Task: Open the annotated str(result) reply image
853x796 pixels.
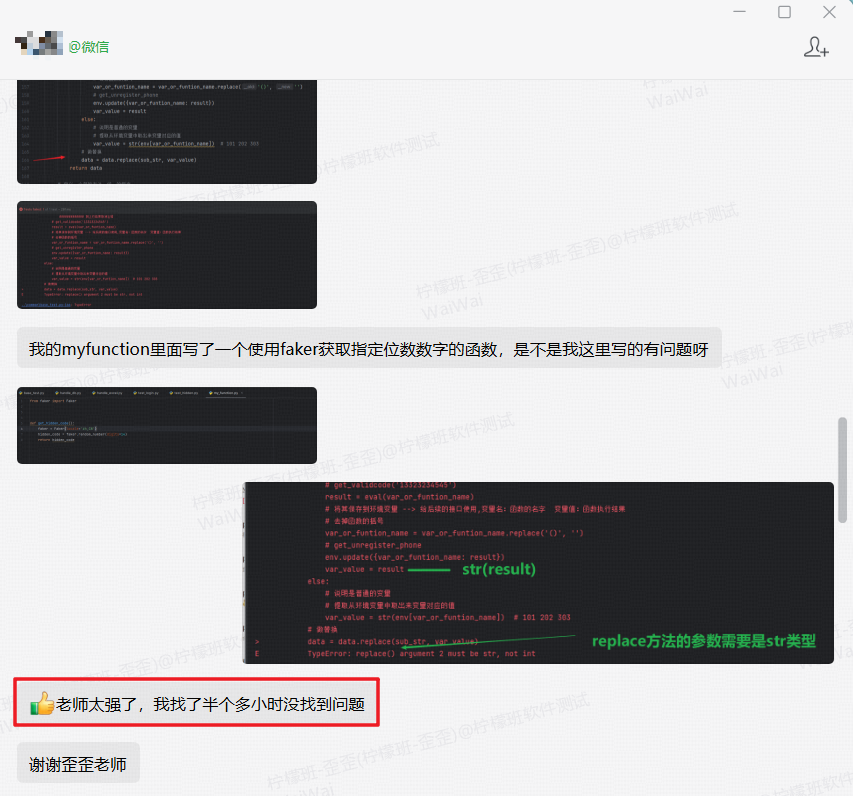Action: tap(538, 572)
